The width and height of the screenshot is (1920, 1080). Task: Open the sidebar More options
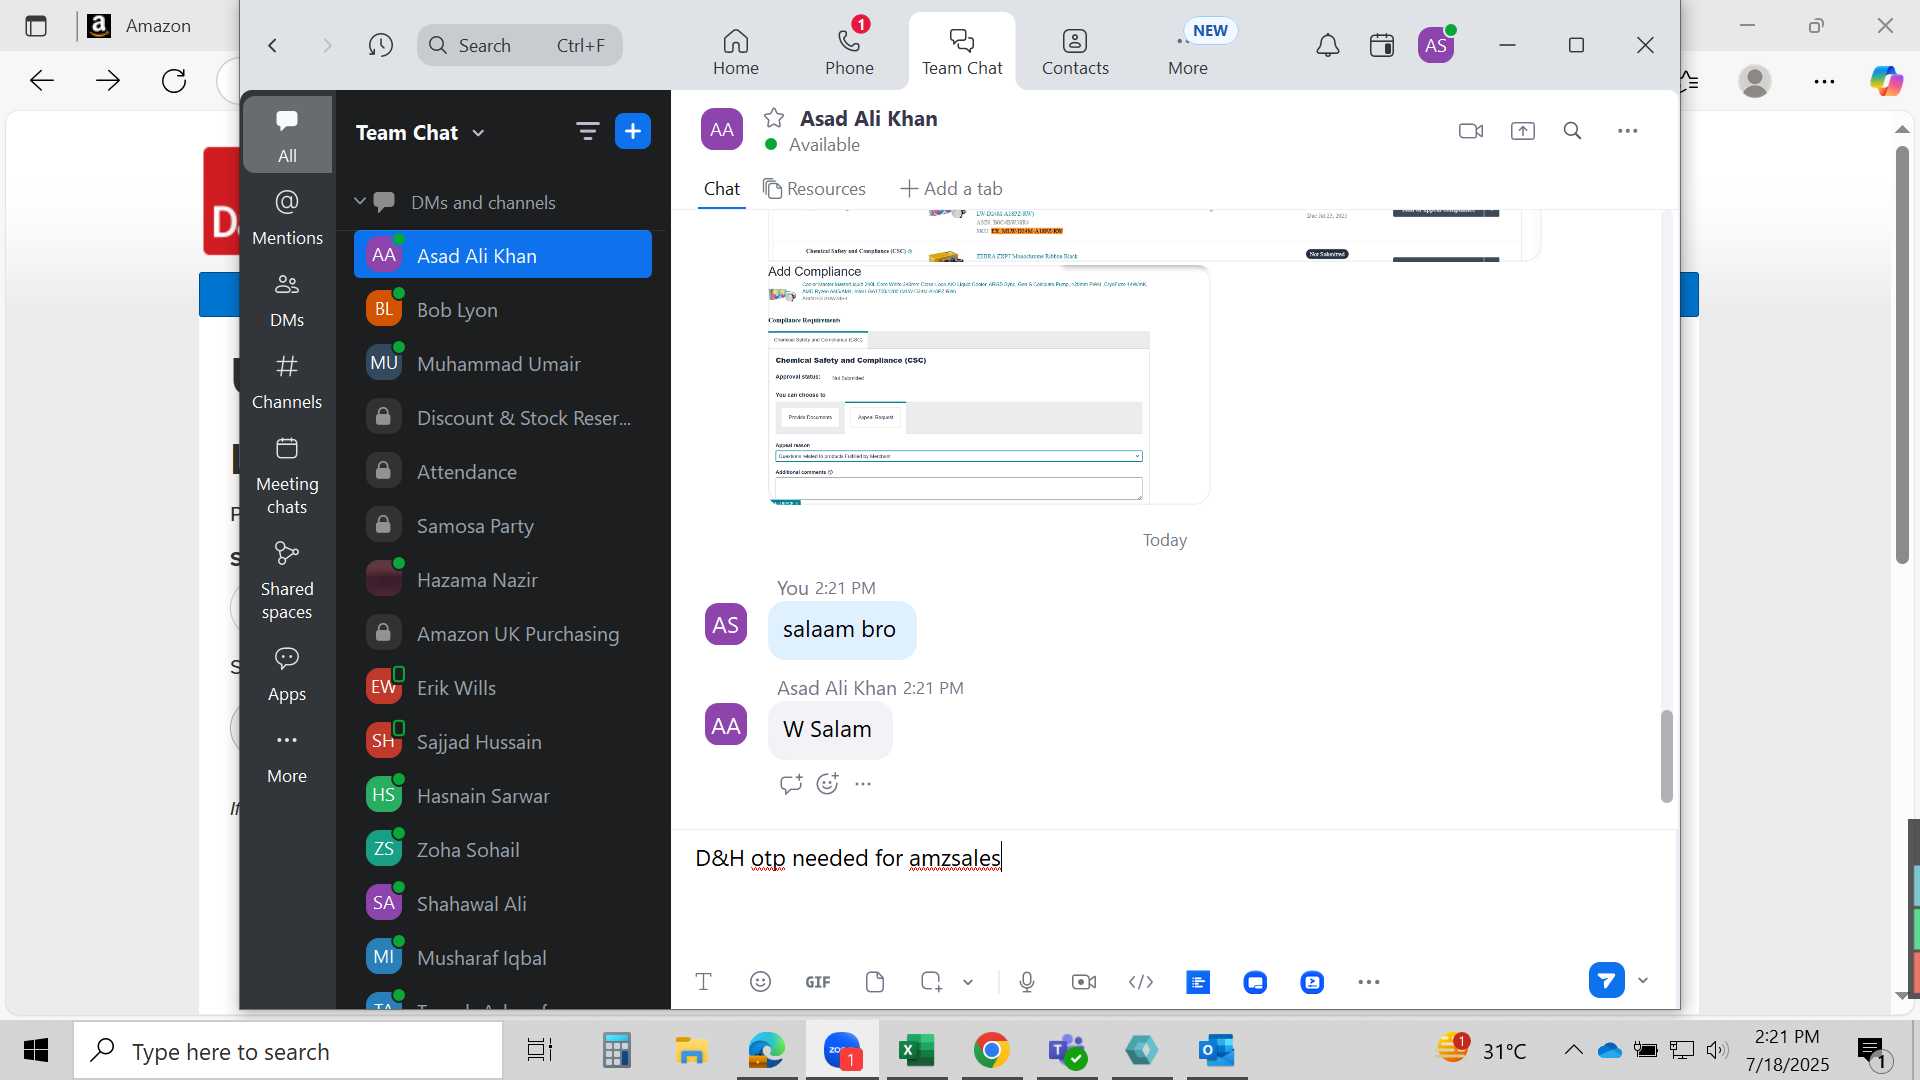pyautogui.click(x=287, y=756)
